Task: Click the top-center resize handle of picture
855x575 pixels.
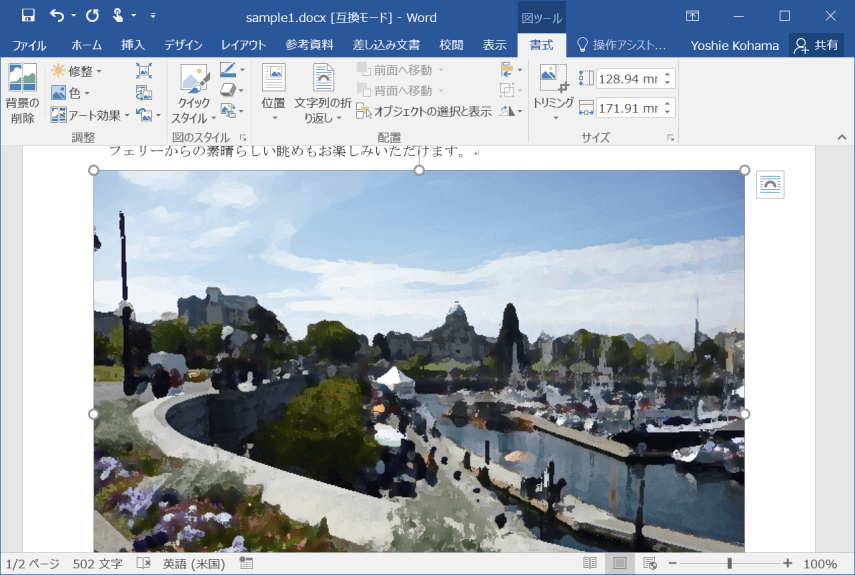Action: pyautogui.click(x=419, y=170)
